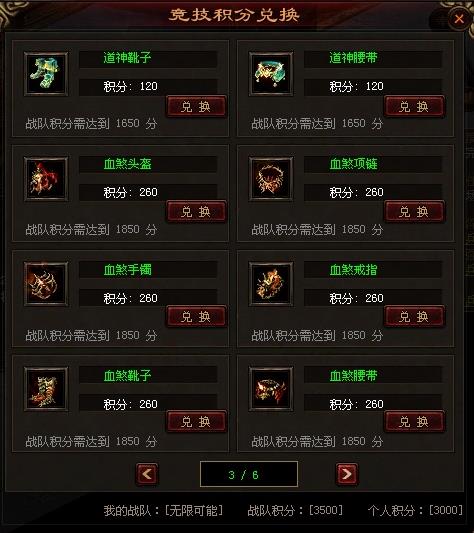Screen dimensions: 474x533
Task: Redeem the 血煞腰带 item
Action: pyautogui.click(x=414, y=422)
